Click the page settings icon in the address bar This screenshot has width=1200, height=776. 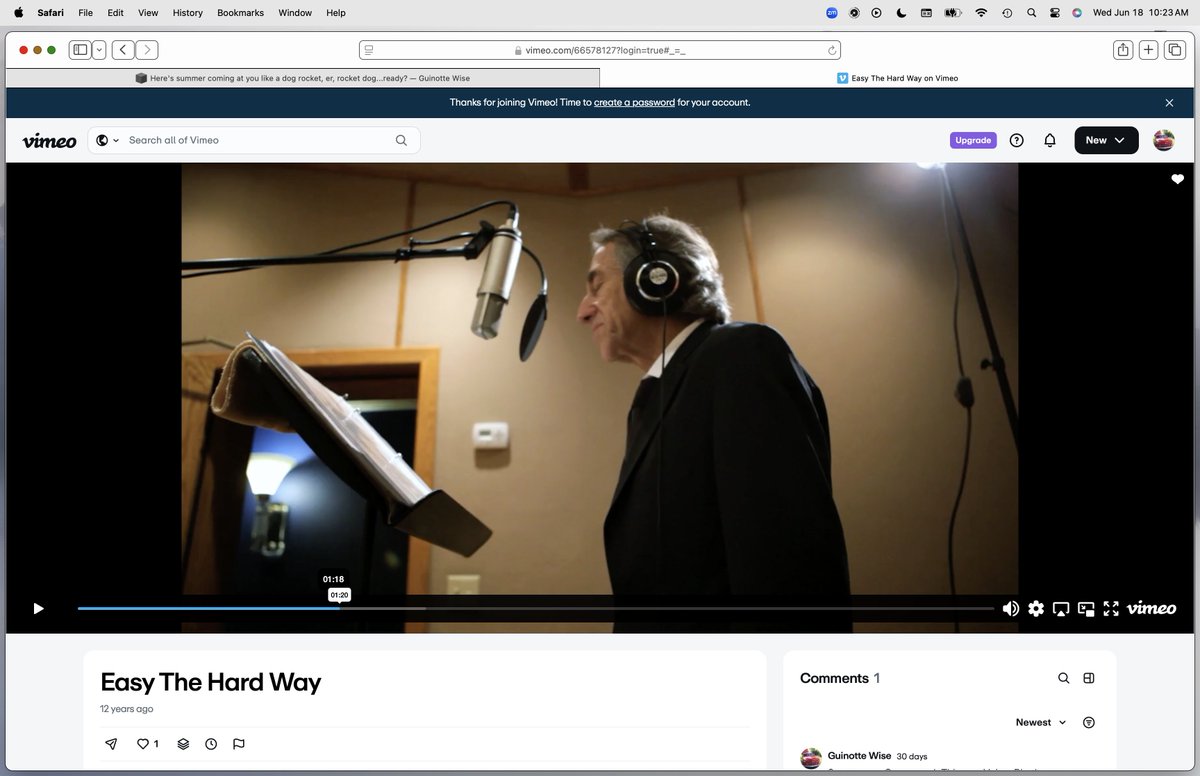(x=369, y=50)
